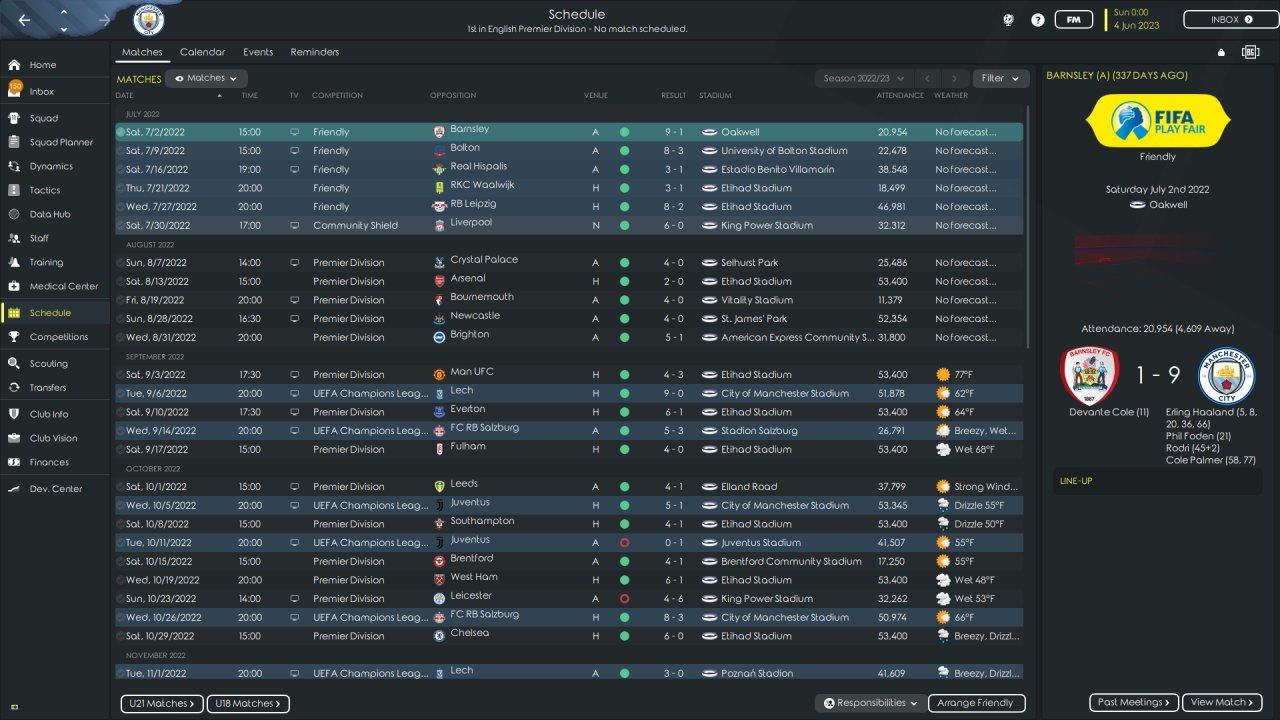Open the Responsibilities dropdown
Viewport: 1280px width, 720px height.
[870, 703]
